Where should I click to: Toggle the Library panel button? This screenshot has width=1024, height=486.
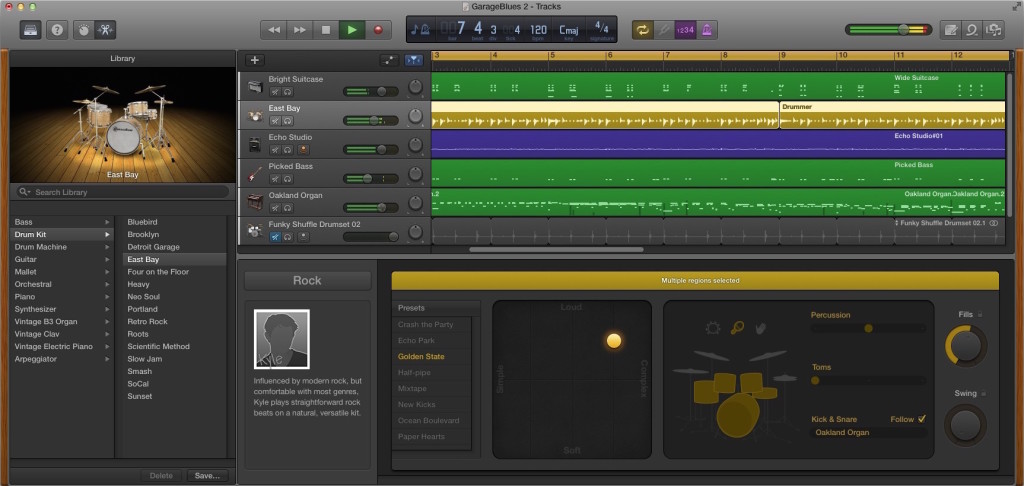tap(31, 29)
